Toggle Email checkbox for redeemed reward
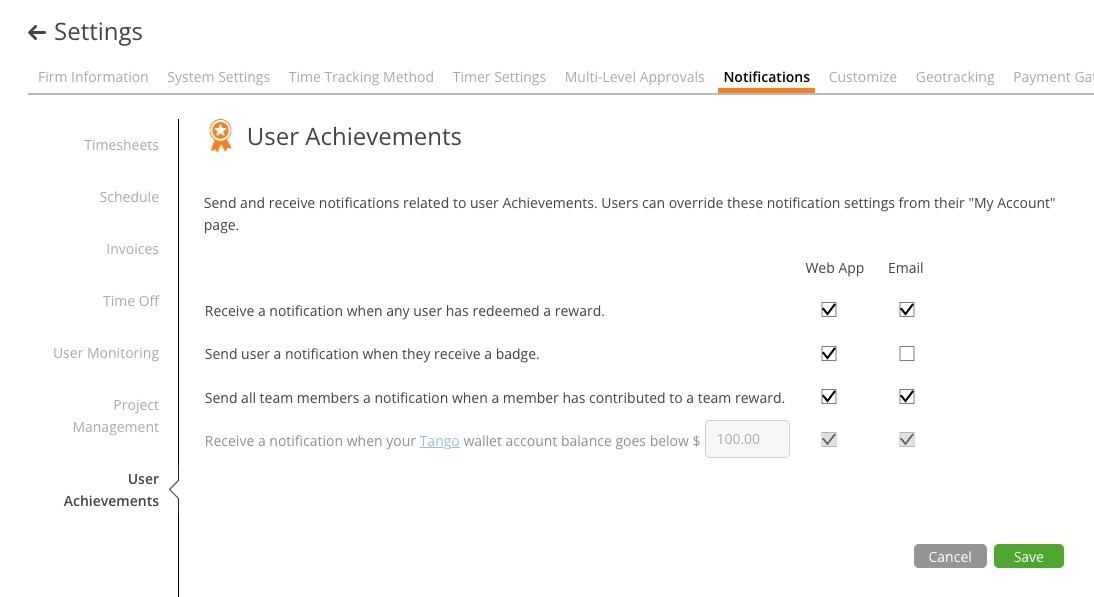 (906, 310)
